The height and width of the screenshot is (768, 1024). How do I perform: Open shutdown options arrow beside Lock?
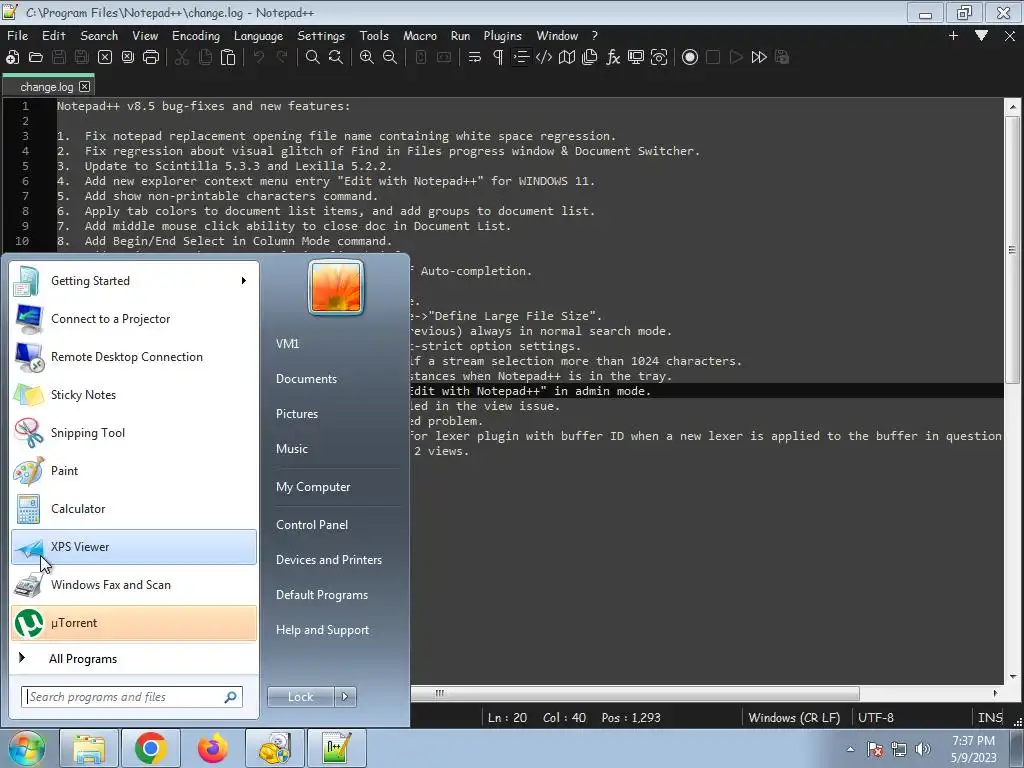345,697
